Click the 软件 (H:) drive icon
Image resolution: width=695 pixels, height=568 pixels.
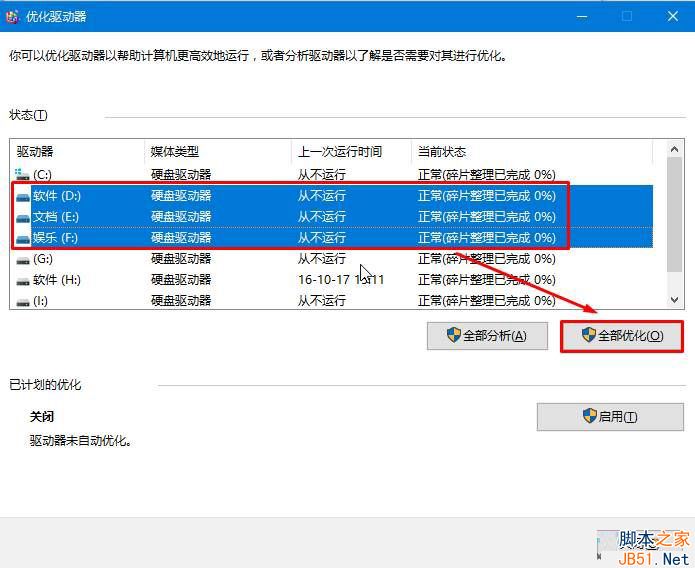pos(23,281)
